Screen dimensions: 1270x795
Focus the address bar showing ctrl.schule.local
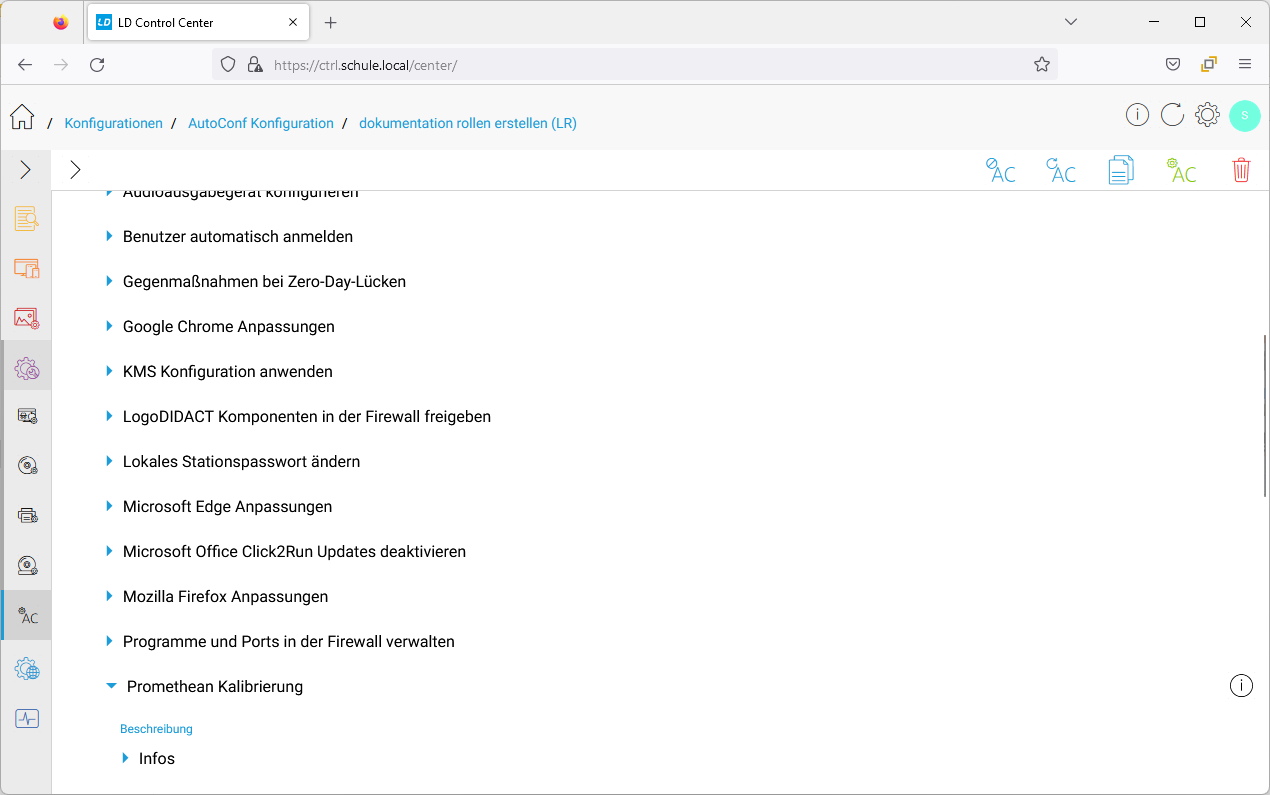(636, 64)
